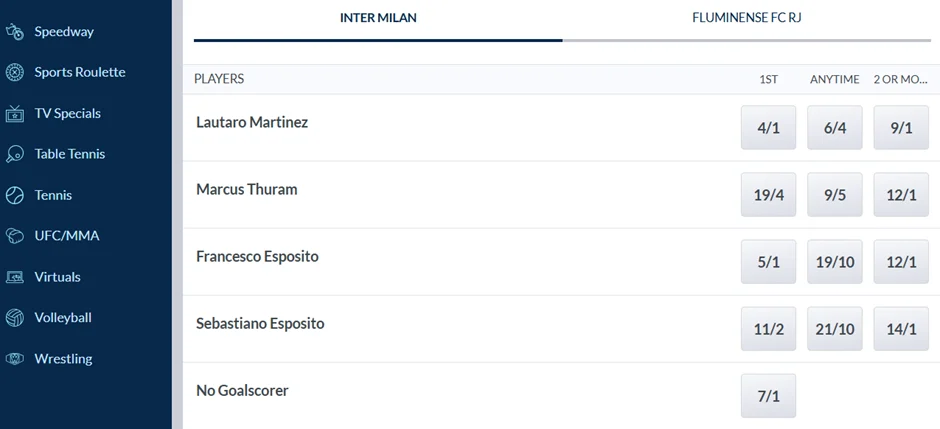Pick Lautaro Martinez anytime scorer at 6/4
The image size is (940, 429).
click(835, 128)
